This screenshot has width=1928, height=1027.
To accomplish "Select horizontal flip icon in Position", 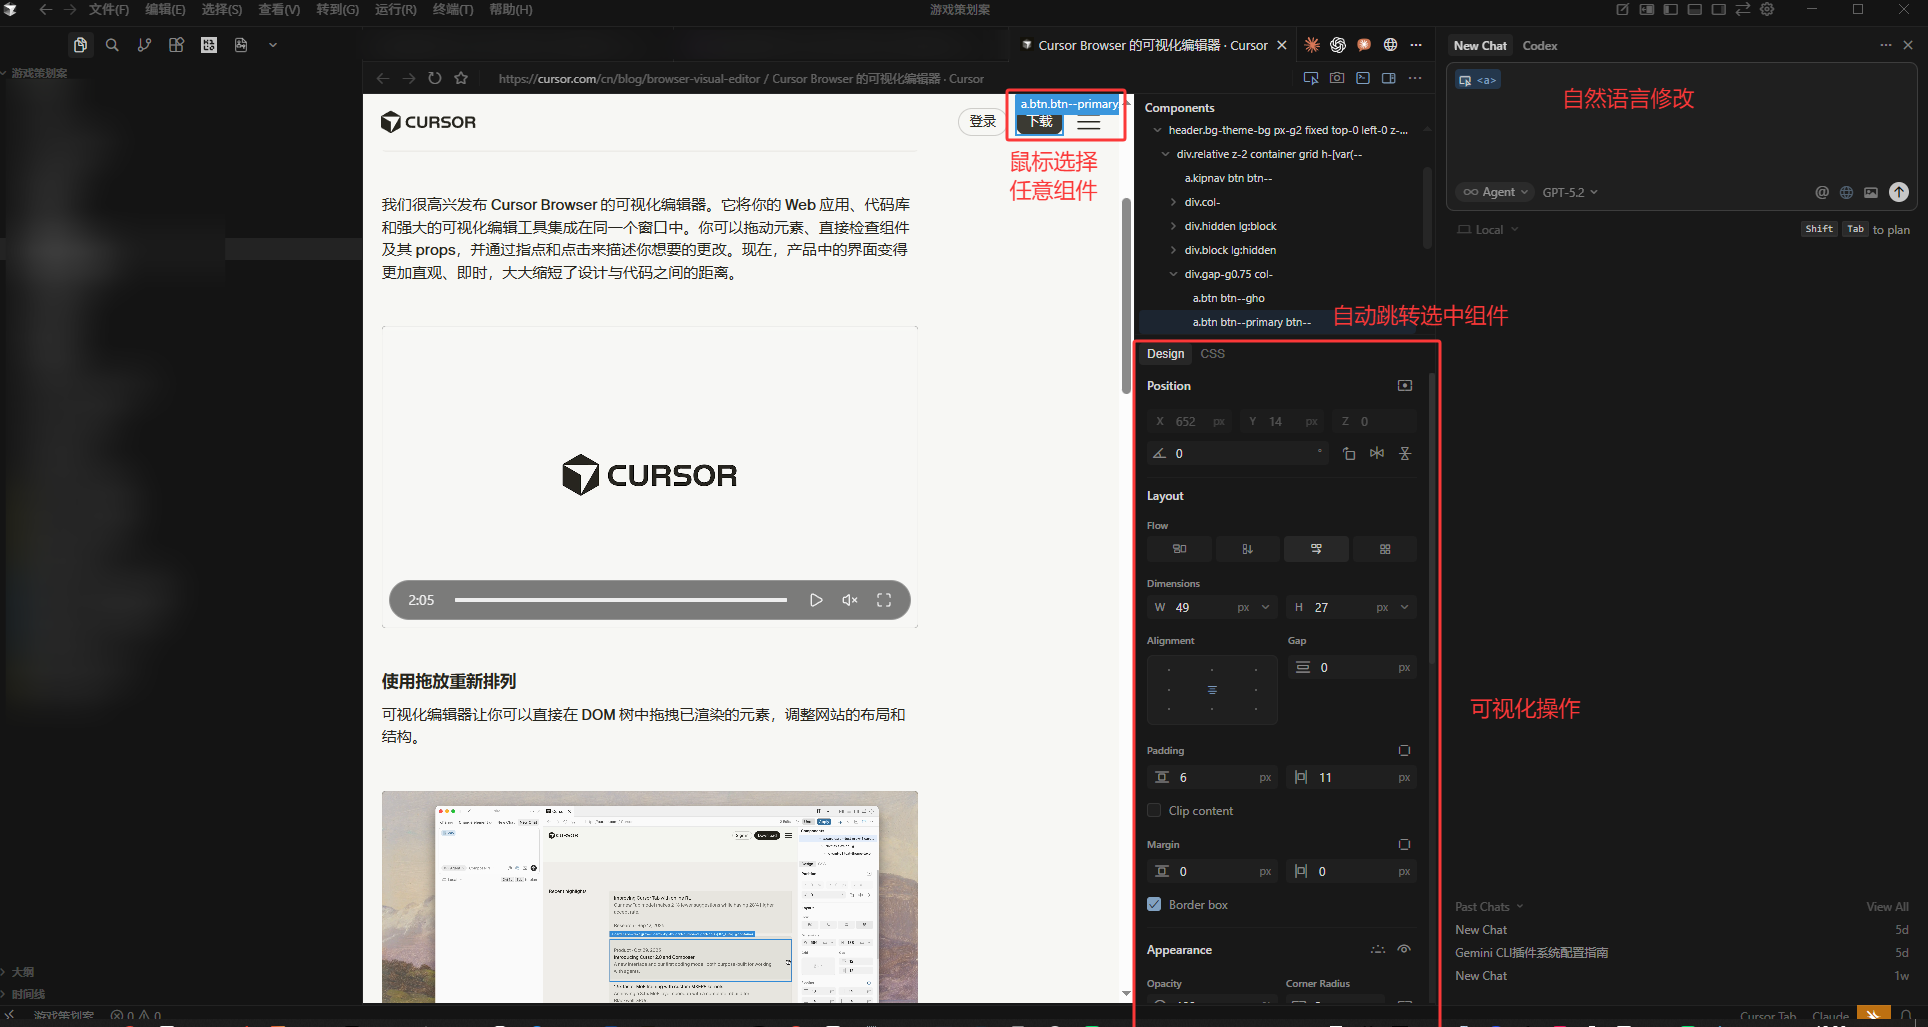I will (x=1377, y=454).
